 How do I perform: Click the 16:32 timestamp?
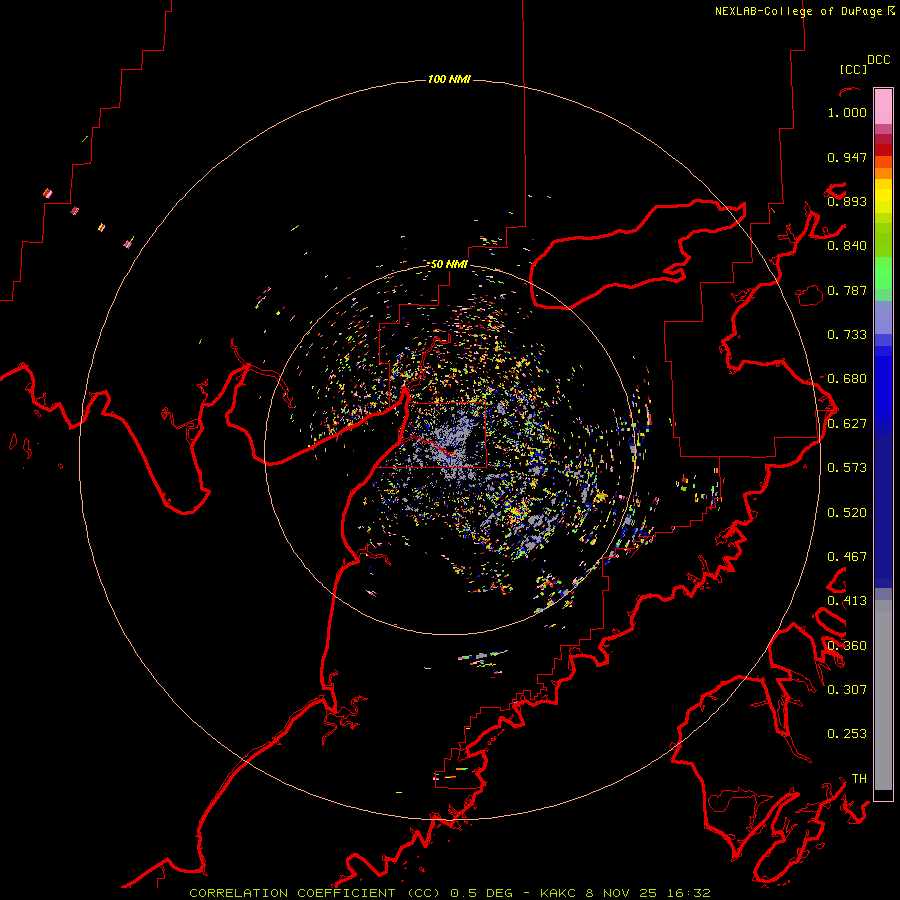click(x=689, y=893)
